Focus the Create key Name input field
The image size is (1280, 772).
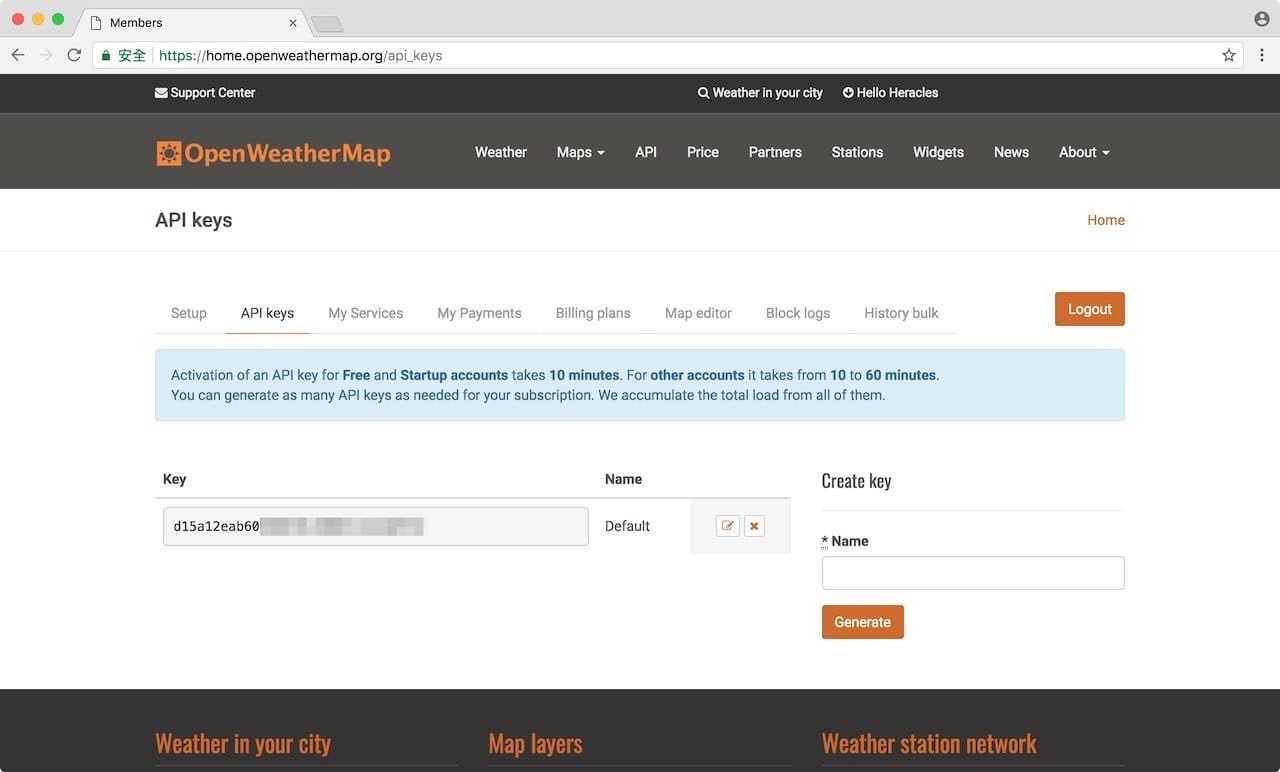(973, 573)
